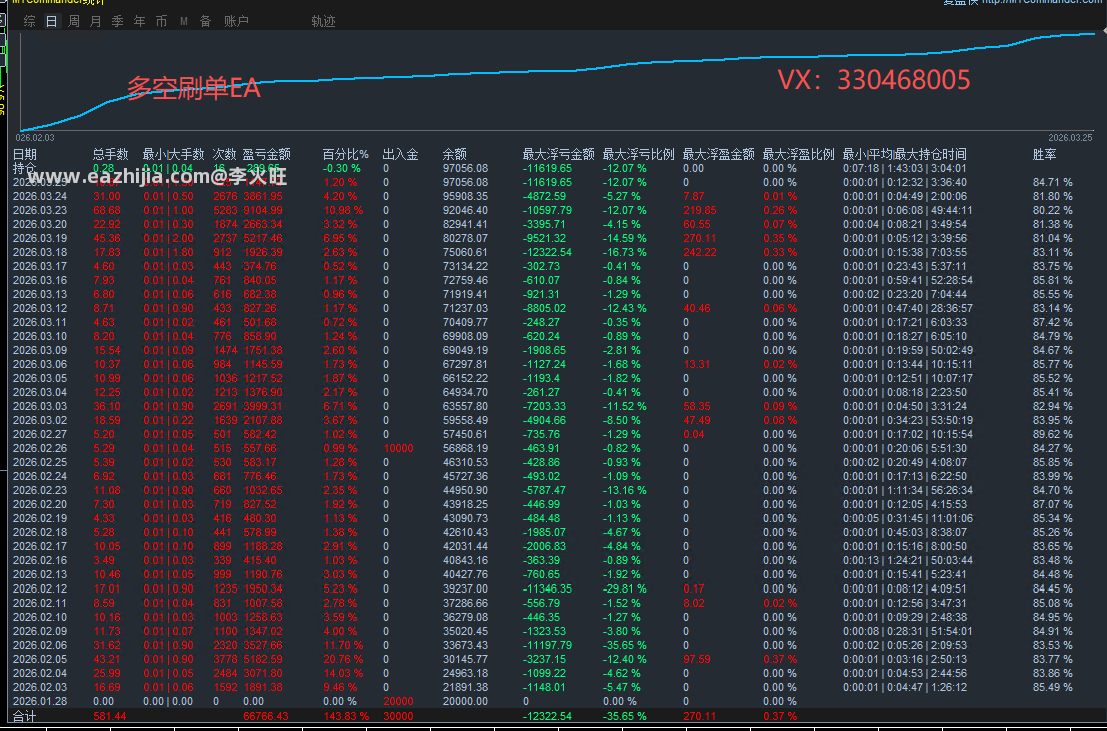Click win rate 85.81 % on 2026.03.16

point(1053,280)
